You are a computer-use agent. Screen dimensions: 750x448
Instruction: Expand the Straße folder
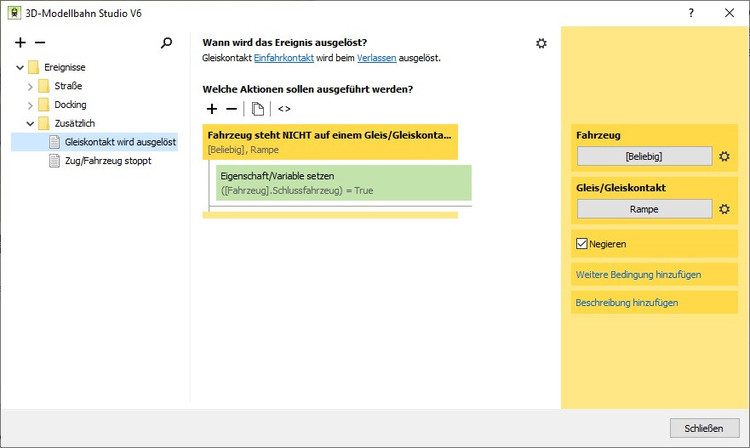point(30,86)
